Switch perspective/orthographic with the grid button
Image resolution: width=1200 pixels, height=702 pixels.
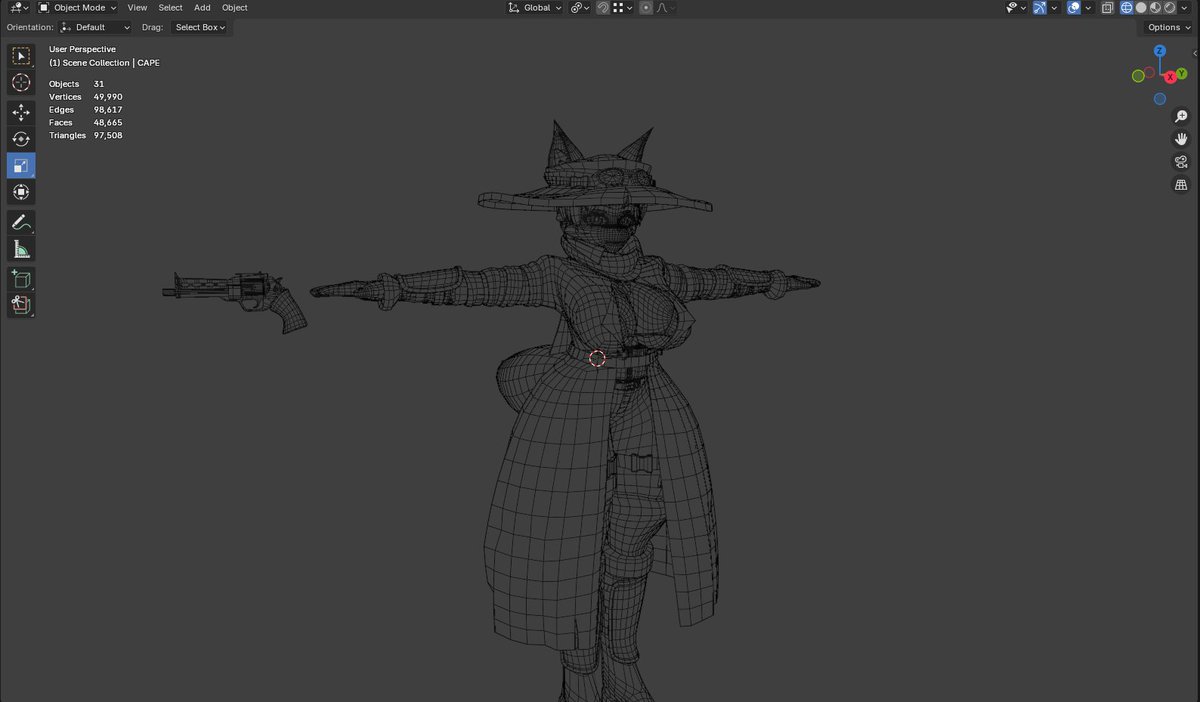point(1181,185)
